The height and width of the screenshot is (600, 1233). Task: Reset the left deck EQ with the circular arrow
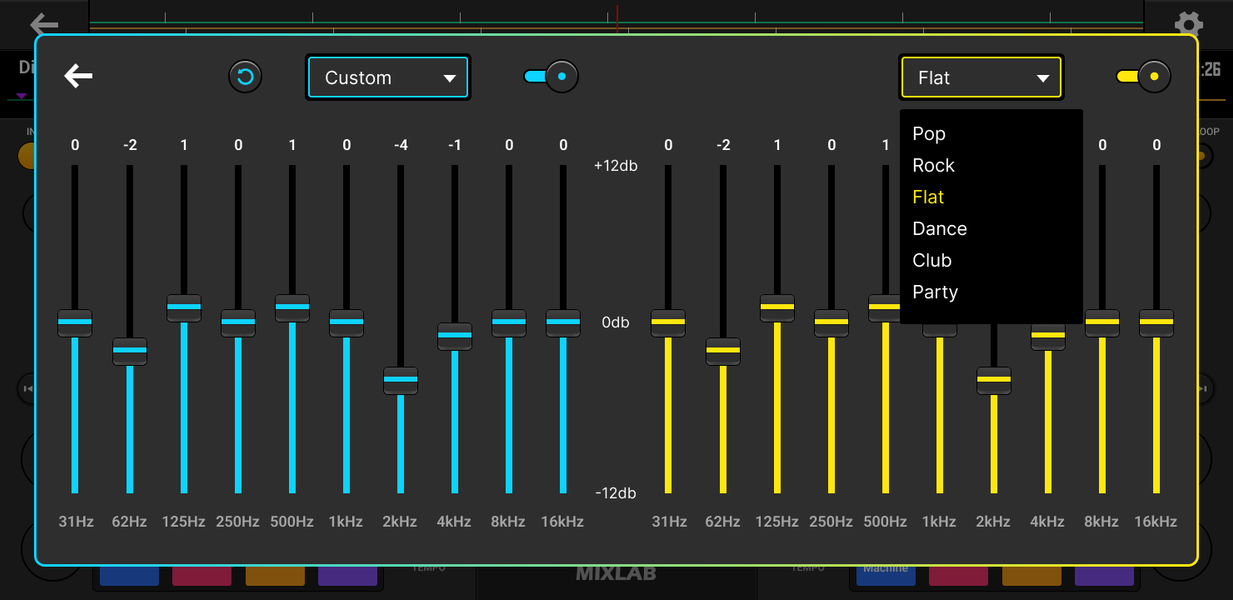coord(245,76)
